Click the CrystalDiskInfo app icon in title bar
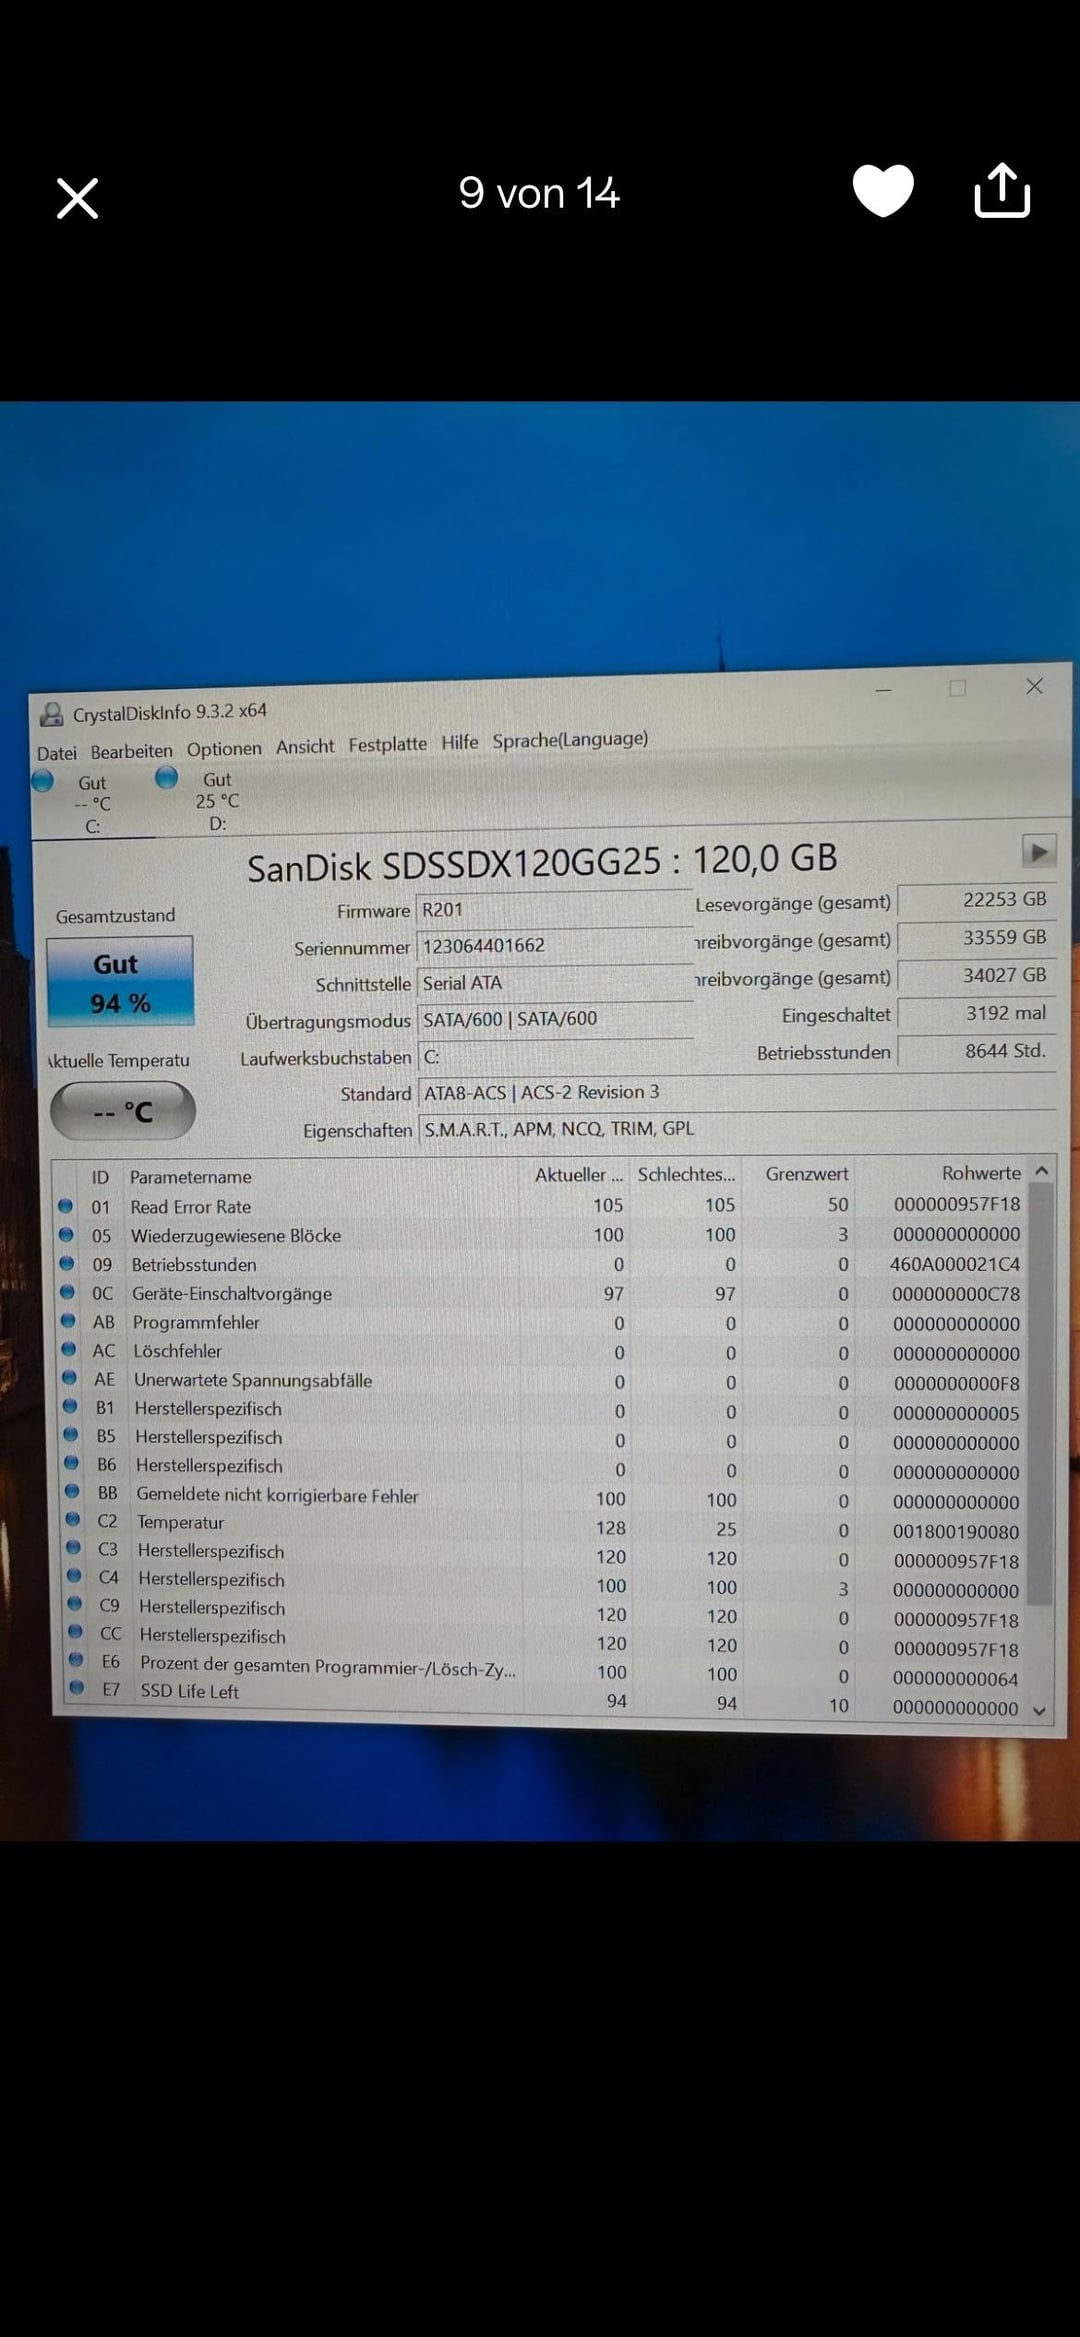 pyautogui.click(x=51, y=714)
